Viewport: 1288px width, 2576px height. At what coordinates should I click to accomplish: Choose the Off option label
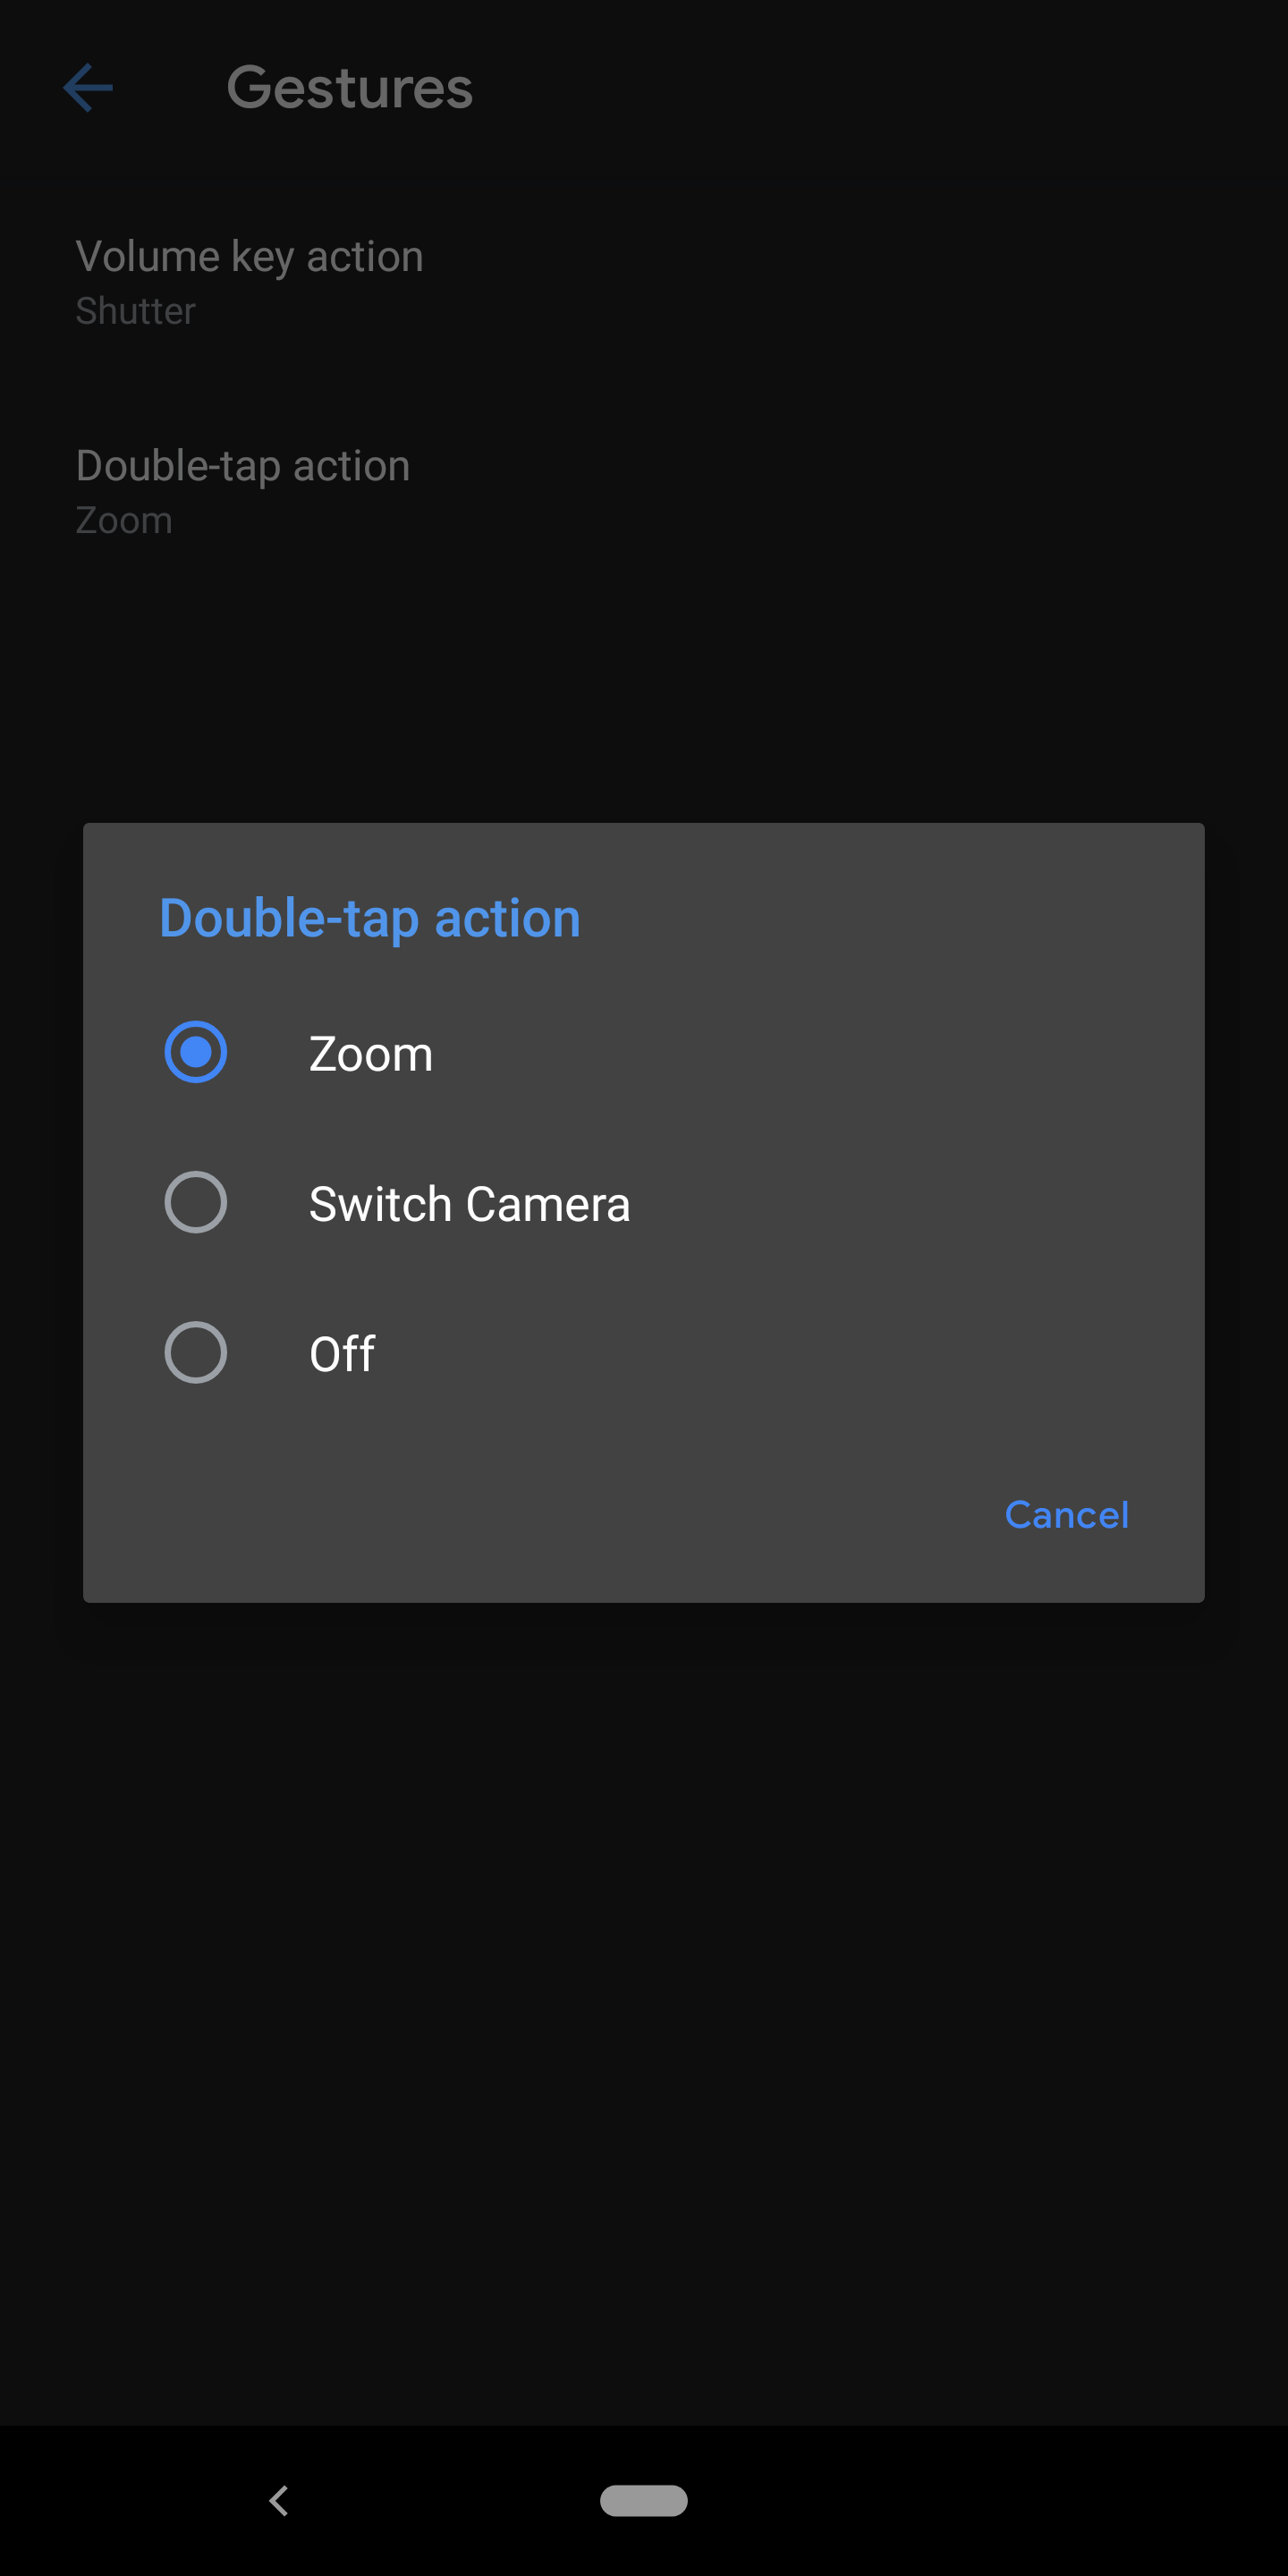click(x=342, y=1354)
